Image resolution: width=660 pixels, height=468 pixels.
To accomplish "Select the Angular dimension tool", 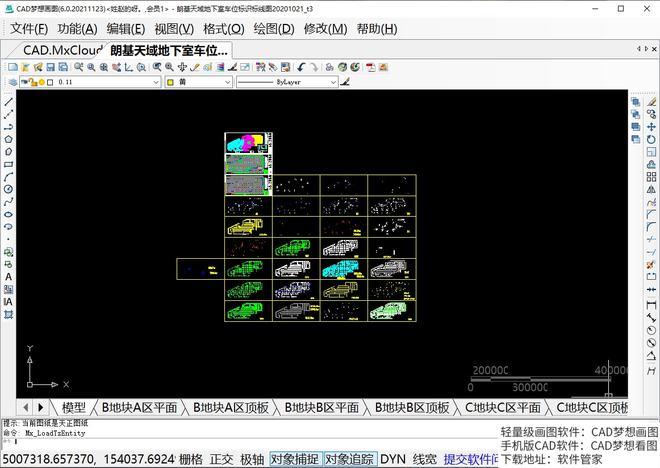I will [x=651, y=356].
